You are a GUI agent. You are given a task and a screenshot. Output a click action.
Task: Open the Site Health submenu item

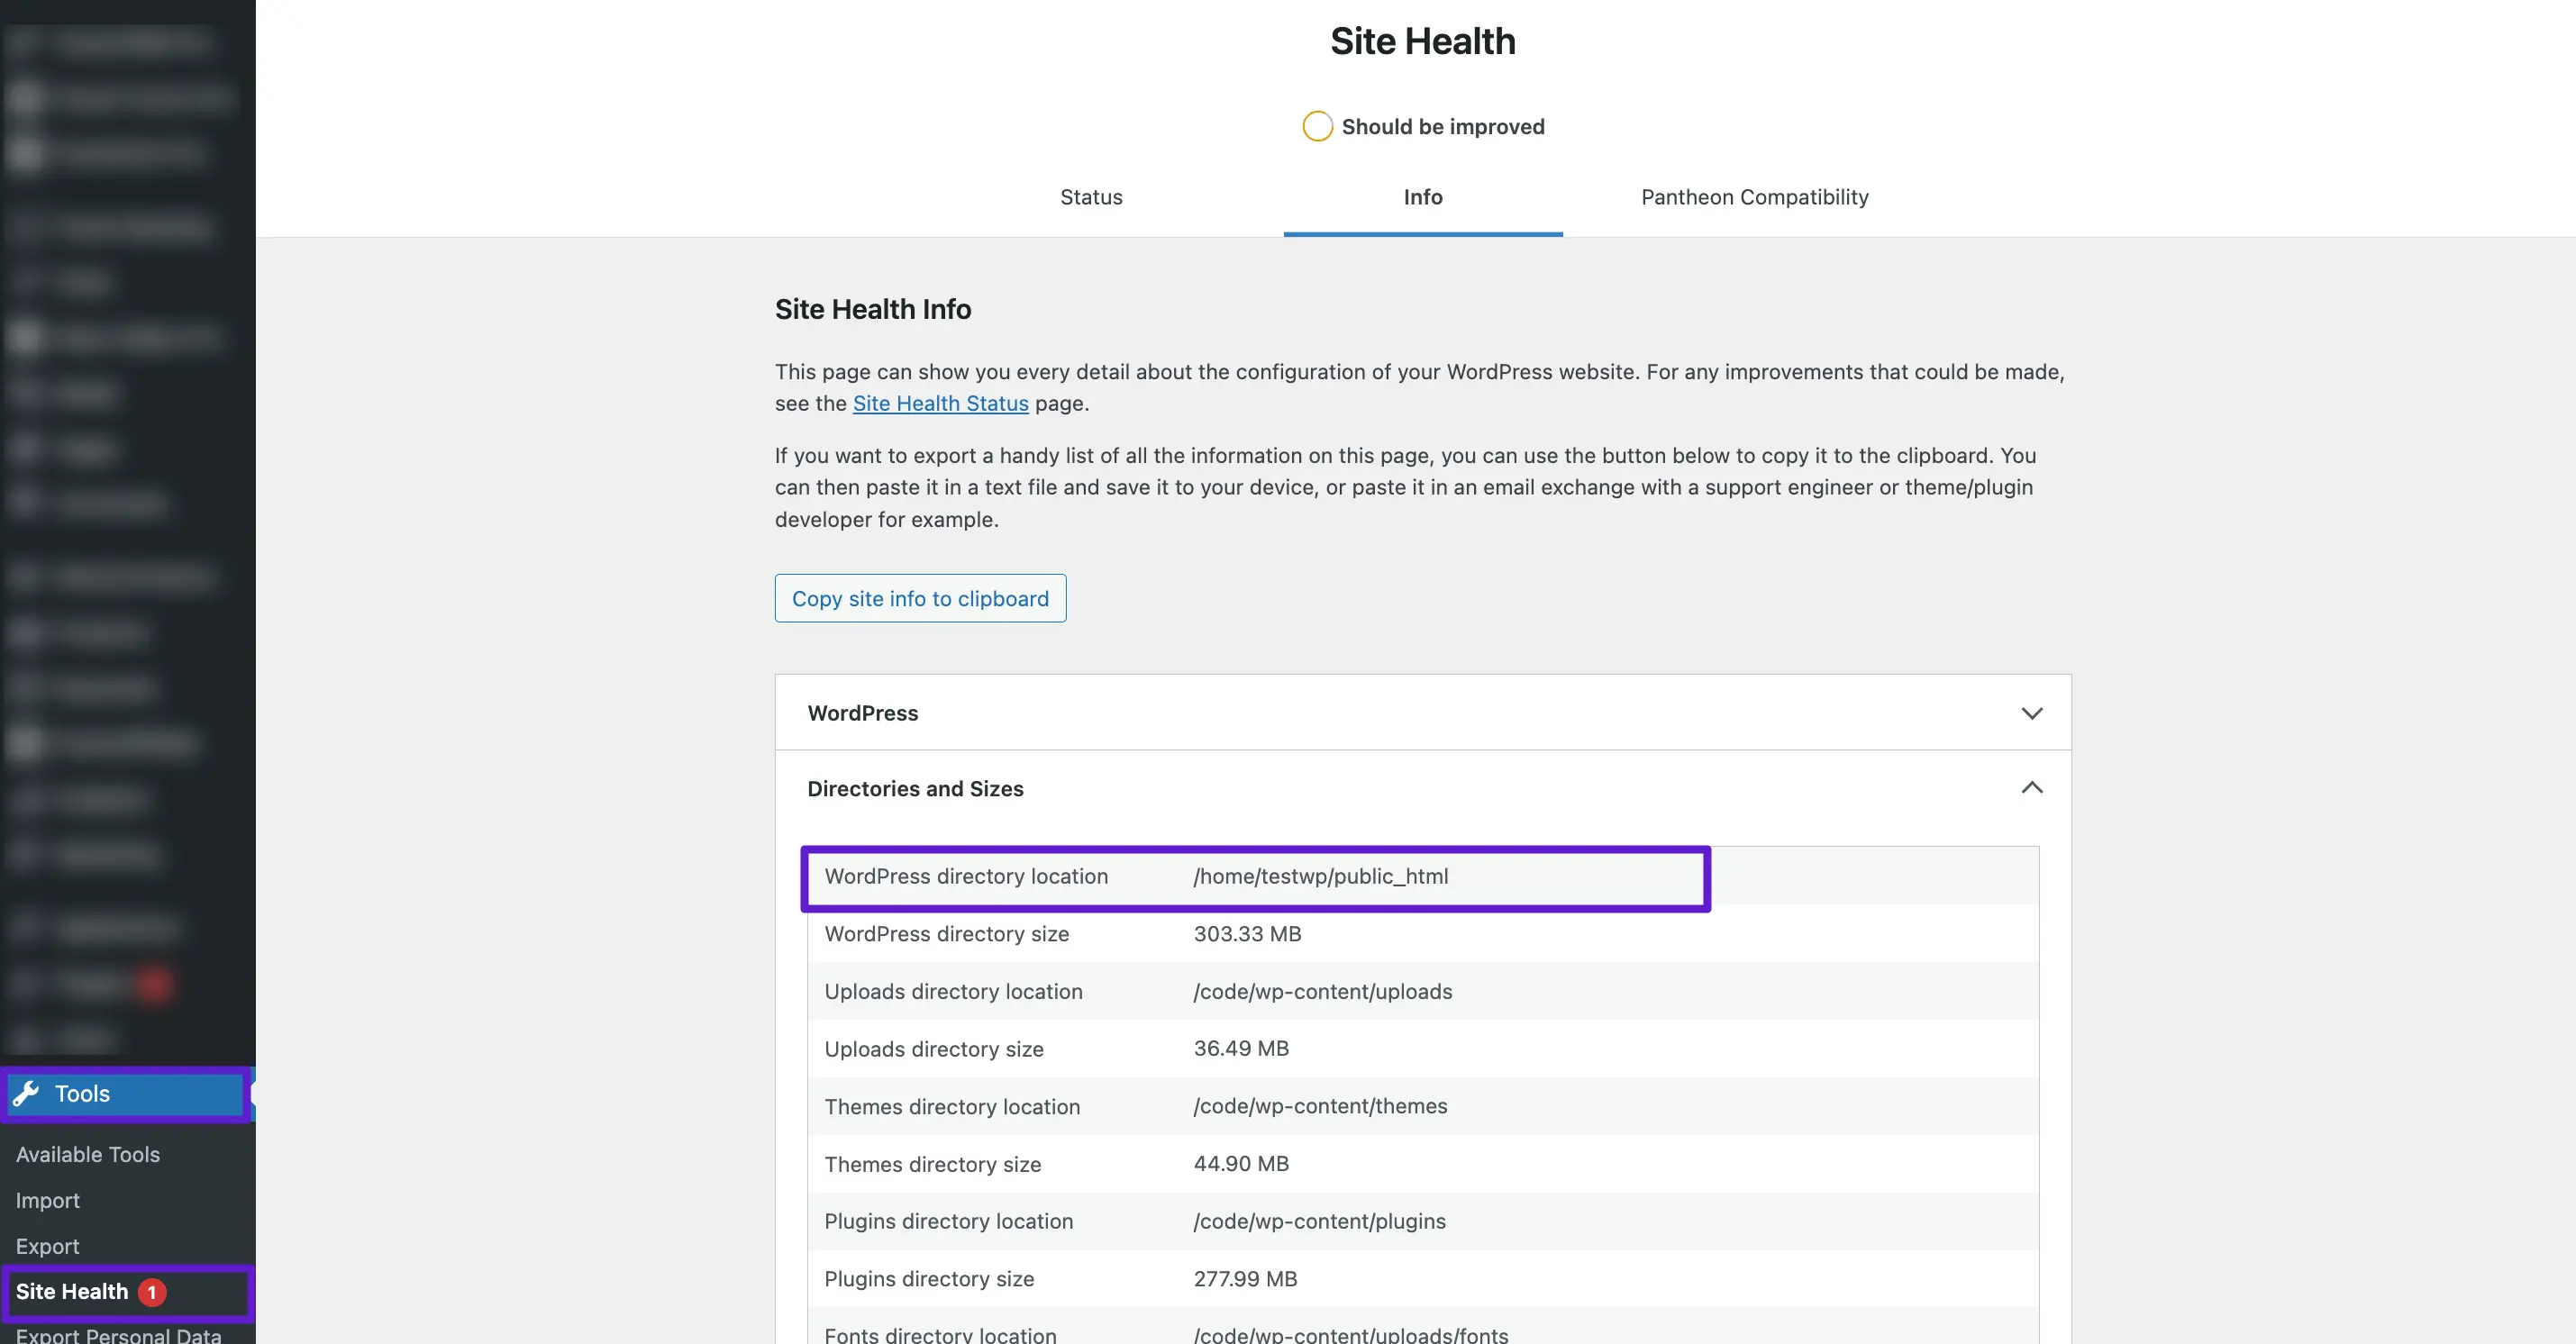72,1292
